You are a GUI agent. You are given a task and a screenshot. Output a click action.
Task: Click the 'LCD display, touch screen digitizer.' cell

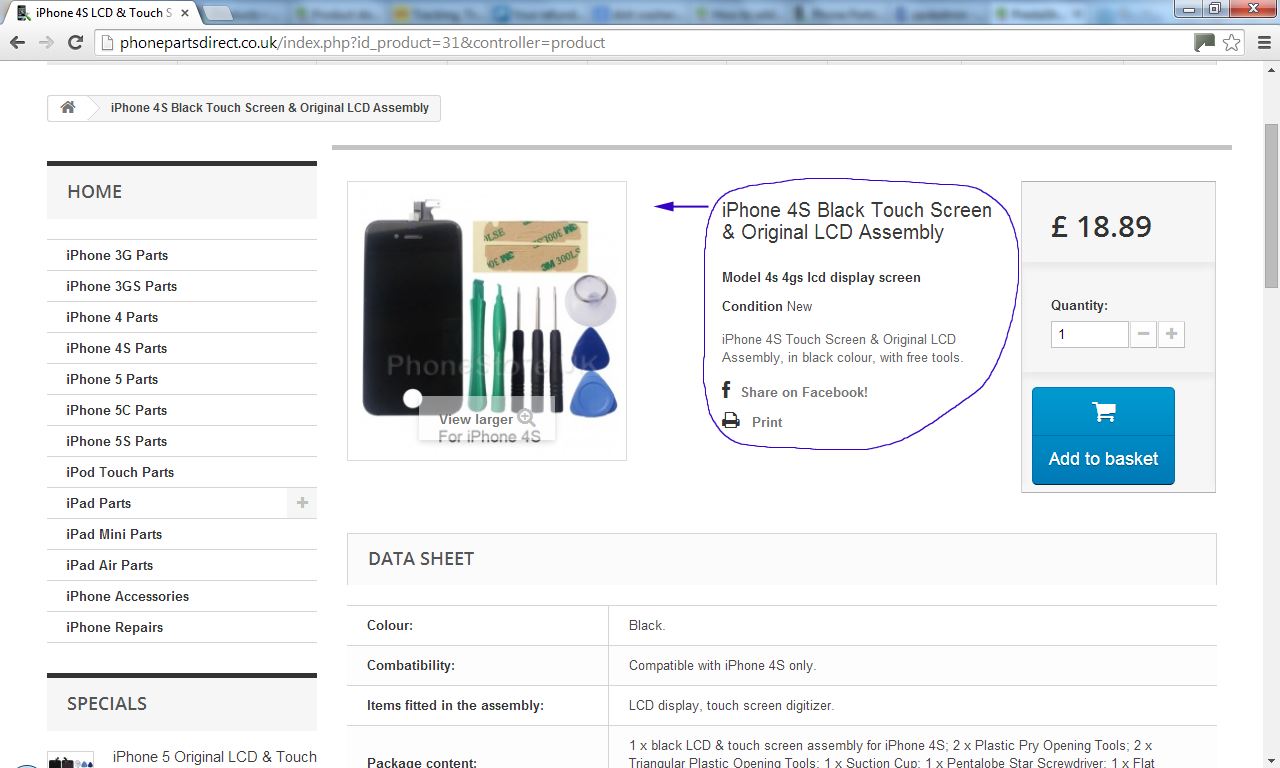click(731, 705)
